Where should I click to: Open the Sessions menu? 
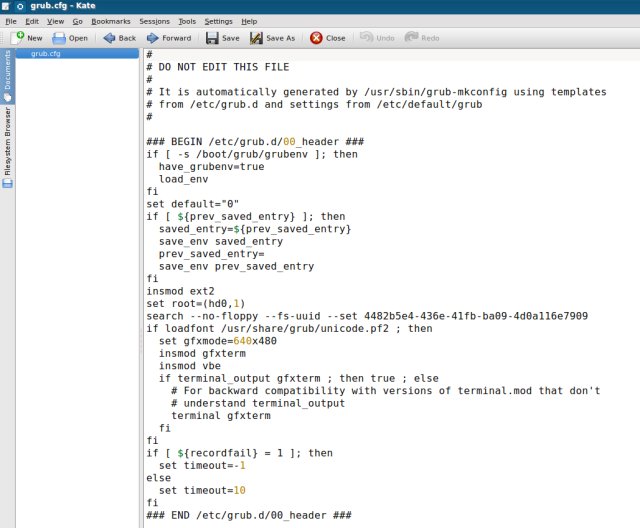click(x=154, y=21)
